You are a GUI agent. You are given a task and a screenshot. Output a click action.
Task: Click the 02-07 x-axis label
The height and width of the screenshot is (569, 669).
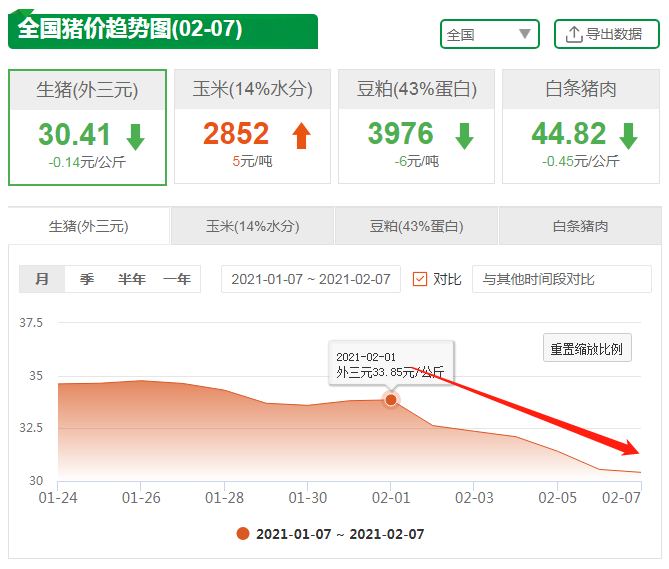click(621, 498)
